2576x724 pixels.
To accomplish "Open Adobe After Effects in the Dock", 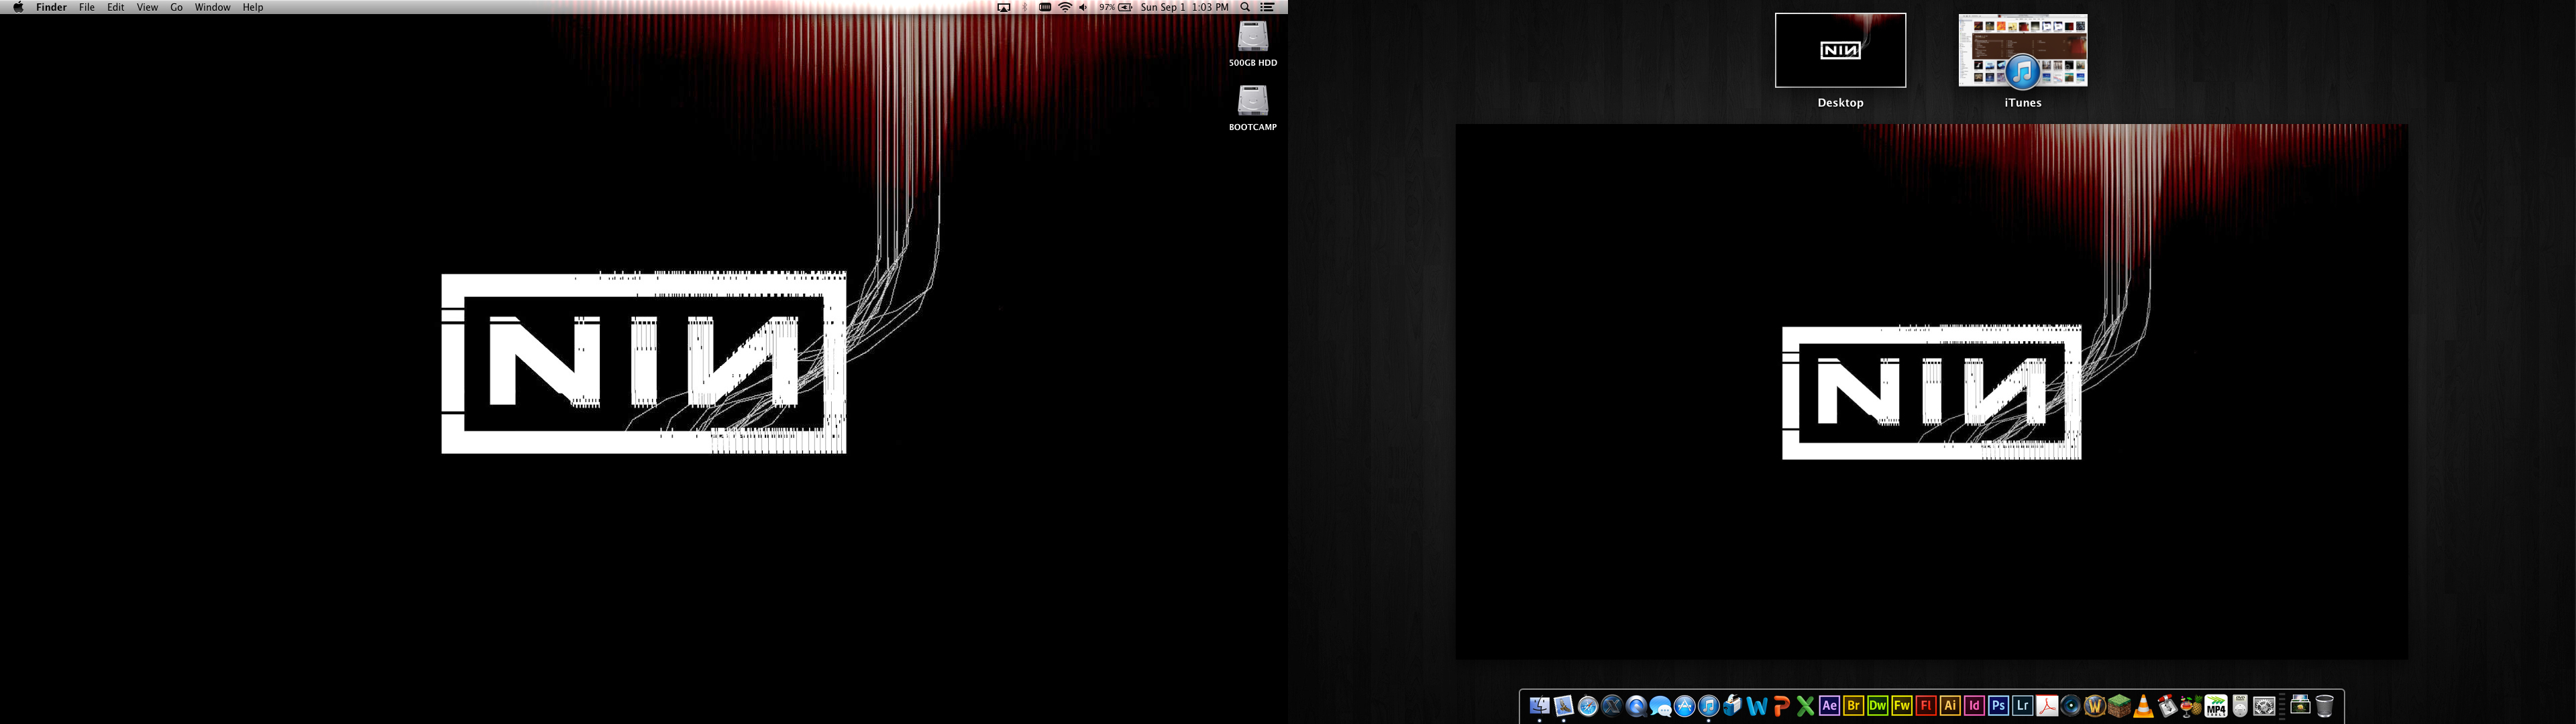I will click(x=1830, y=706).
